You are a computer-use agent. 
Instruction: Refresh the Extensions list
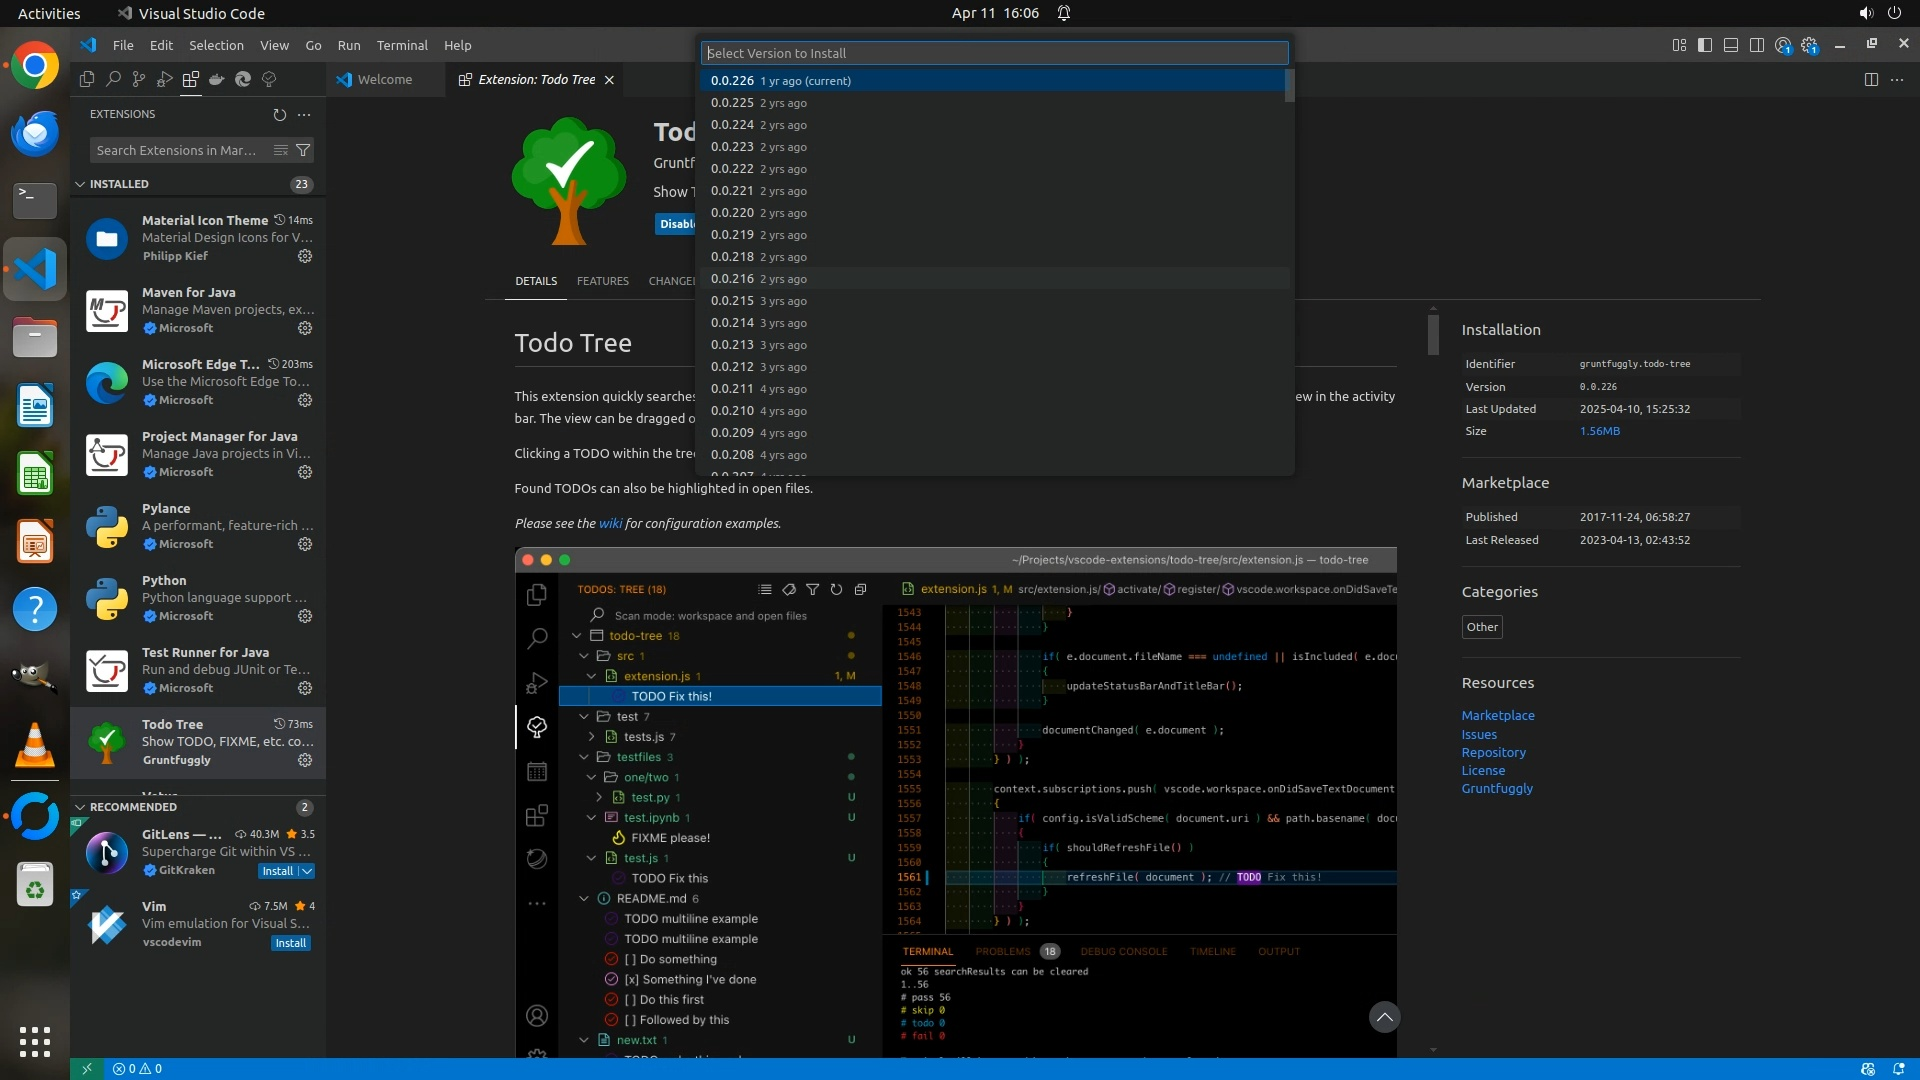[280, 114]
